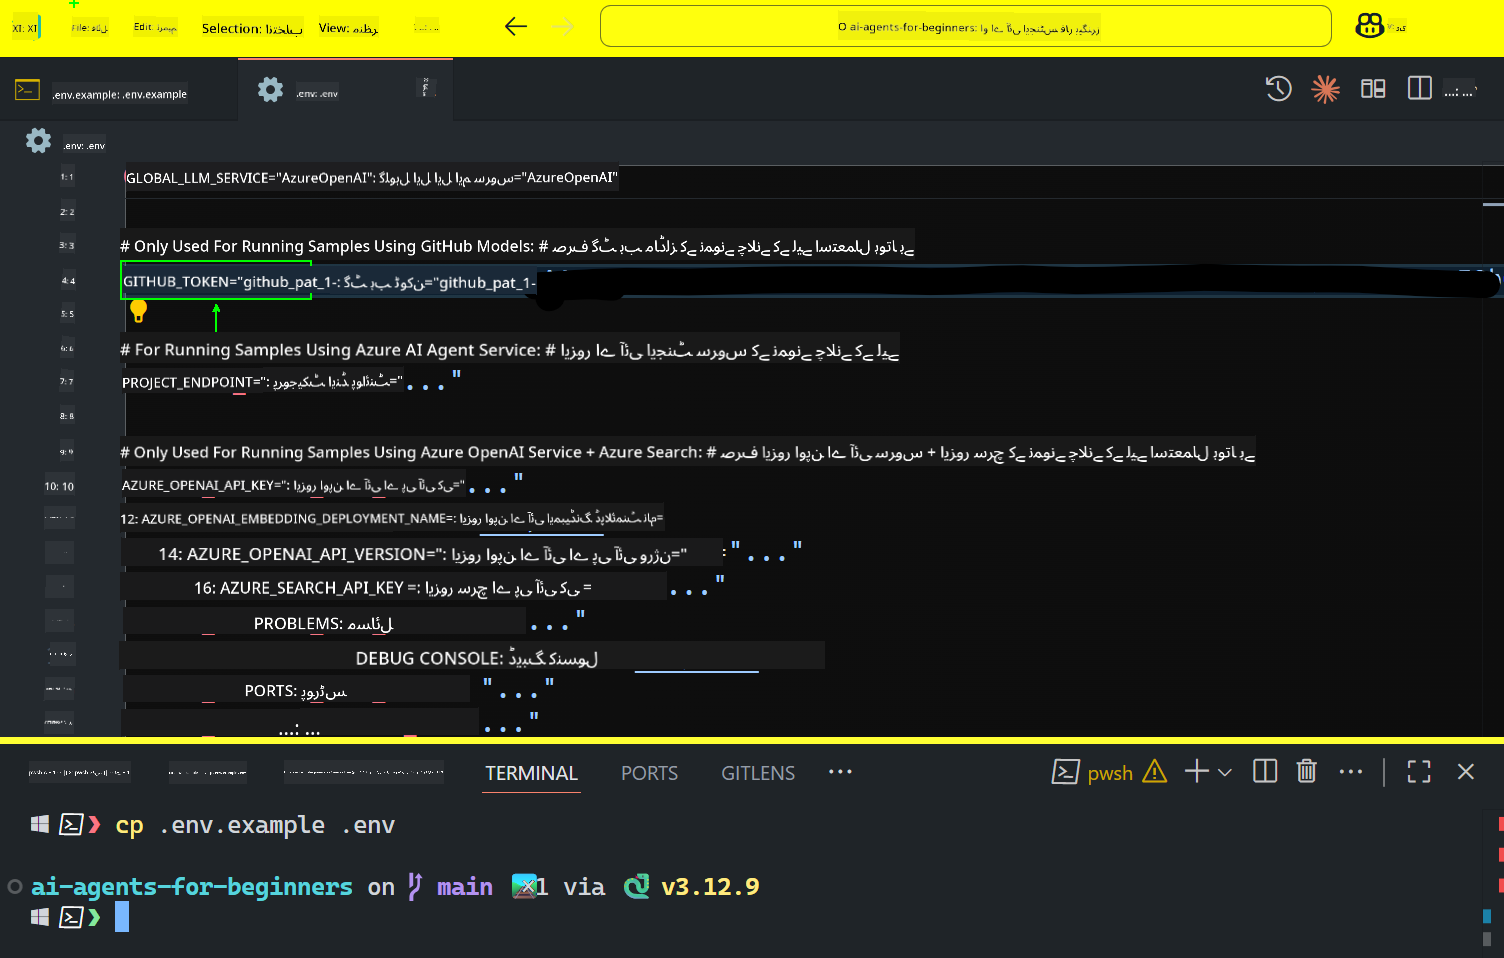The width and height of the screenshot is (1504, 958).
Task: Kill terminal with trash icon
Action: point(1306,771)
